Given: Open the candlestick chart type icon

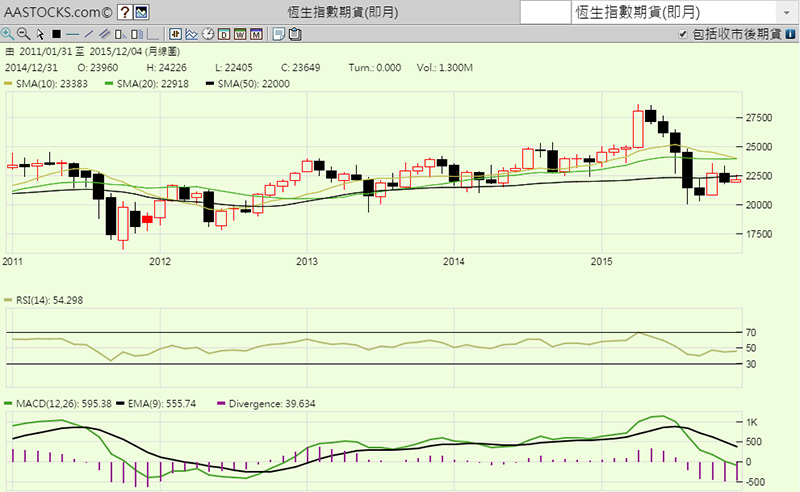Looking at the screenshot, I should (x=174, y=33).
